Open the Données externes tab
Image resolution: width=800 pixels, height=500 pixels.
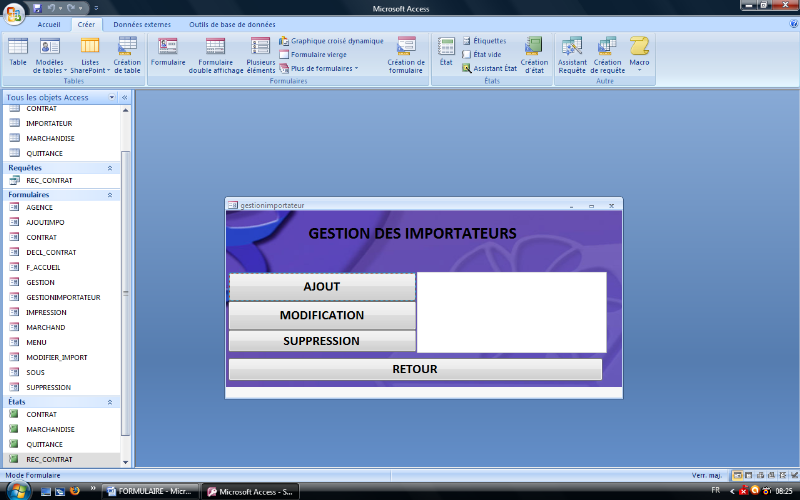(141, 24)
